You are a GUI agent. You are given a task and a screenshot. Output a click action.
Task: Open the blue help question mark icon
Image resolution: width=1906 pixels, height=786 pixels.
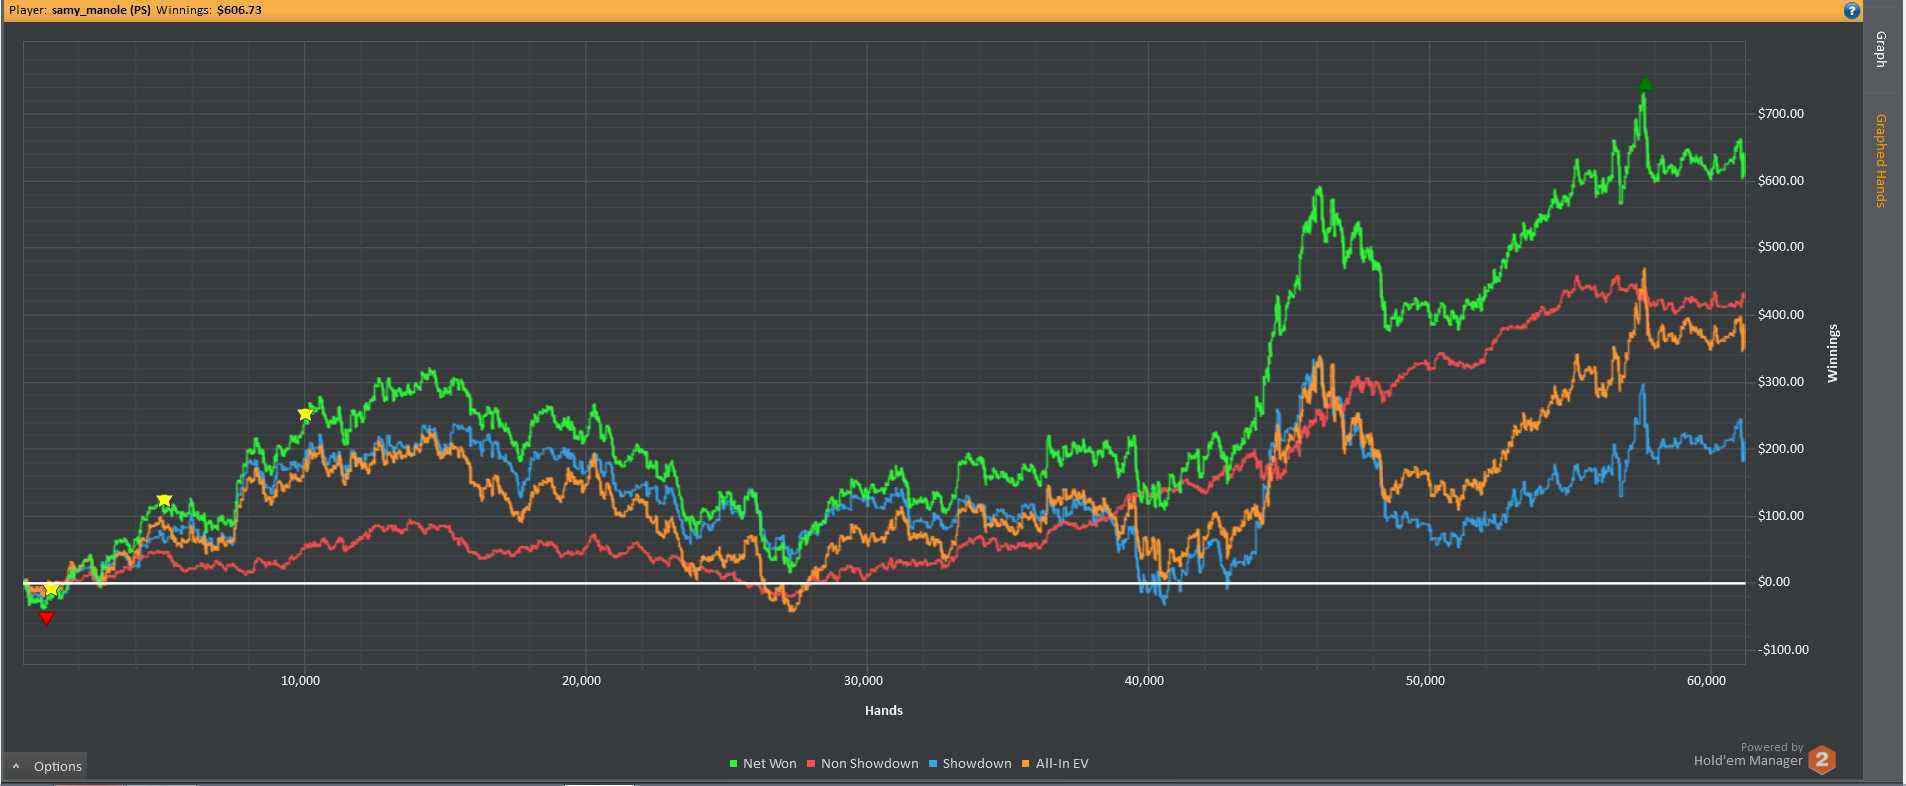coord(1852,11)
